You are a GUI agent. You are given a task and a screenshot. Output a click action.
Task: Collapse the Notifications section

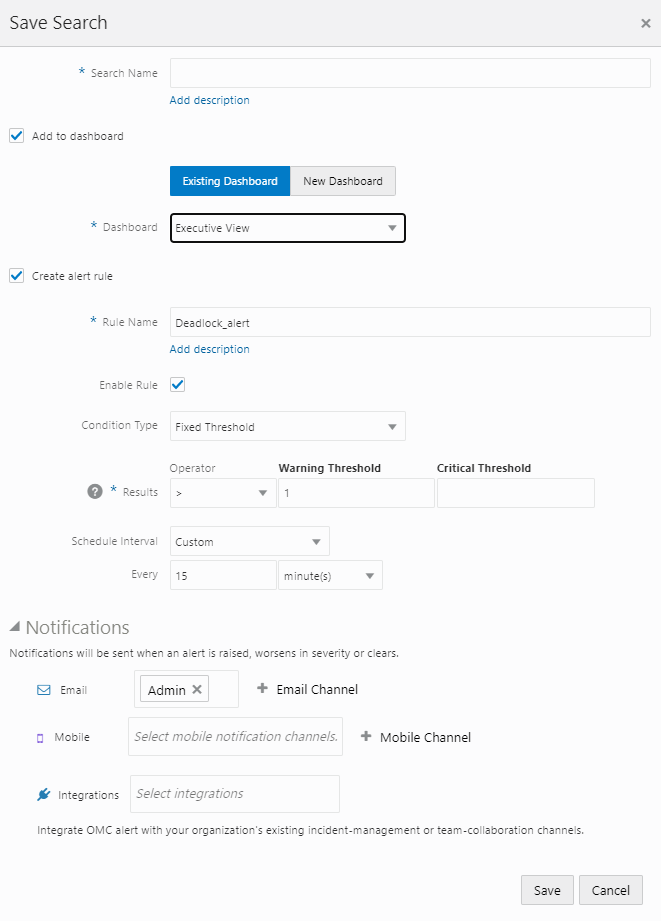click(x=14, y=626)
